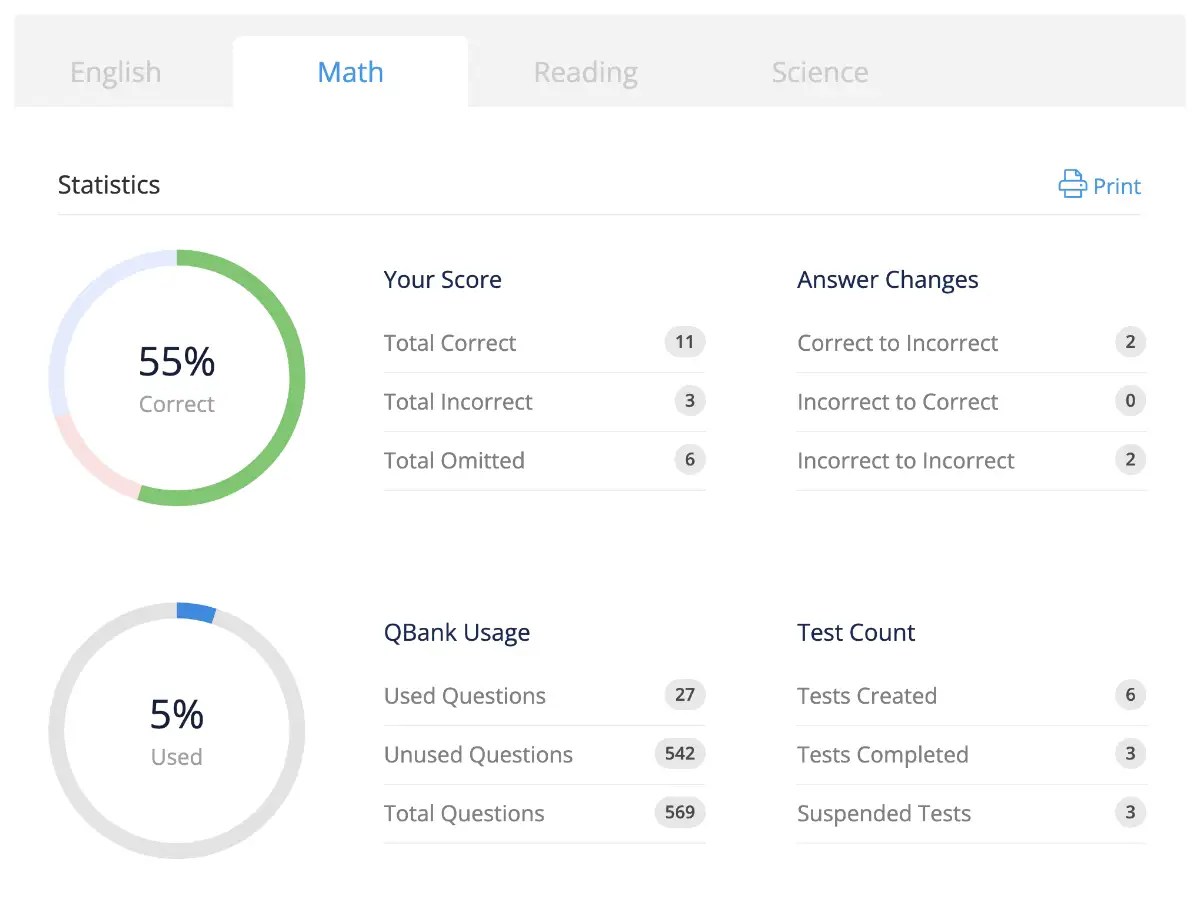
Task: Click the QBank Usage section header
Action: pyautogui.click(x=457, y=632)
